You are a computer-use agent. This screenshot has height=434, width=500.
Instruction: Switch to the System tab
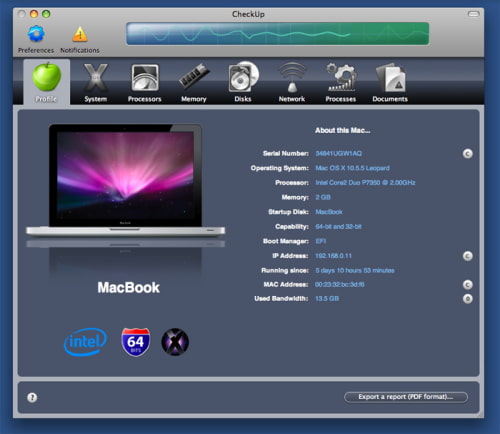pos(96,83)
